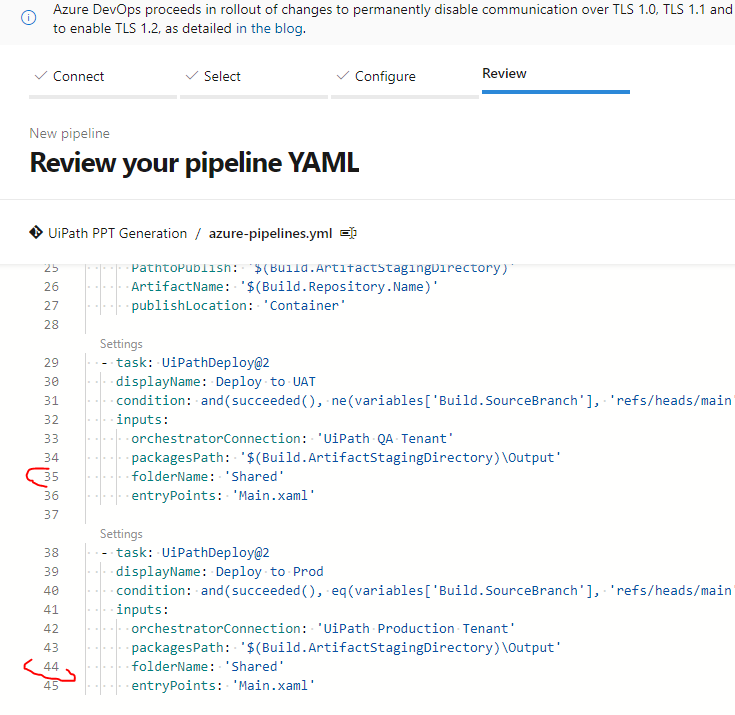
Task: Click the publishLocation 'Container' line
Action: point(238,306)
